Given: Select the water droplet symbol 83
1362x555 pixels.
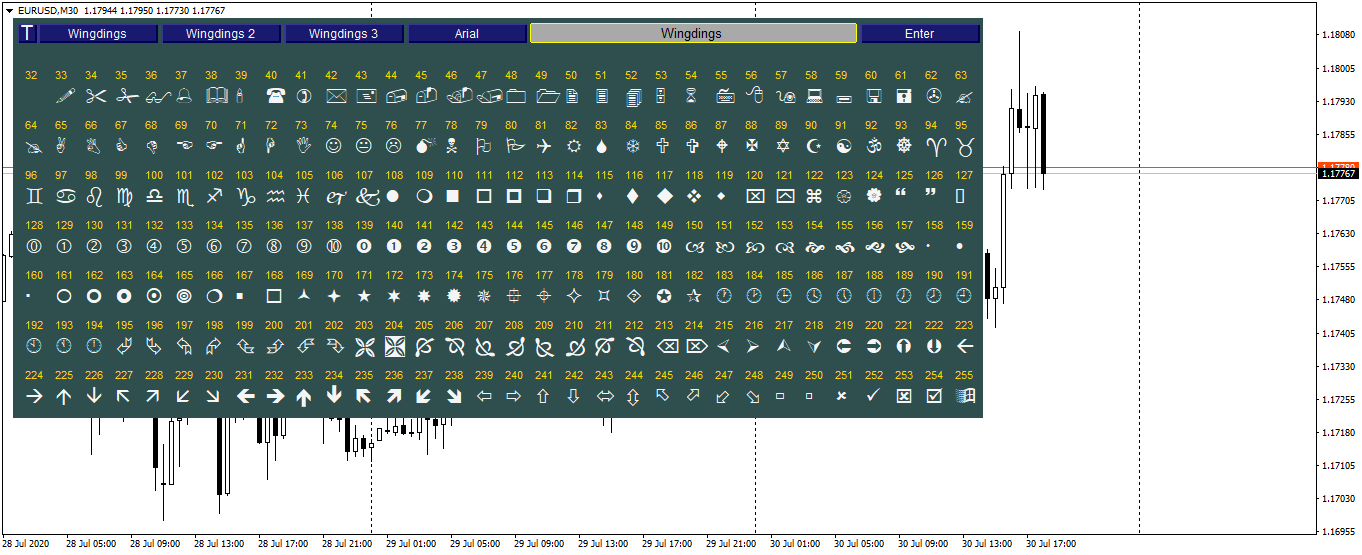Looking at the screenshot, I should click(x=601, y=146).
